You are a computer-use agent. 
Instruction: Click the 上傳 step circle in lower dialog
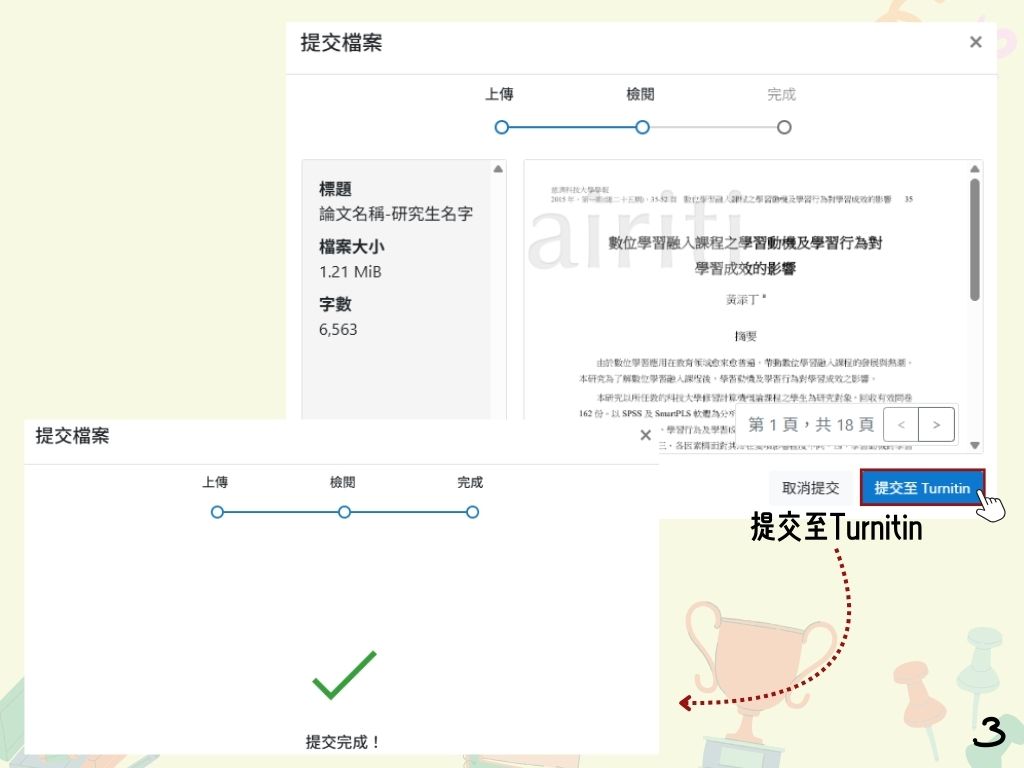tap(217, 512)
